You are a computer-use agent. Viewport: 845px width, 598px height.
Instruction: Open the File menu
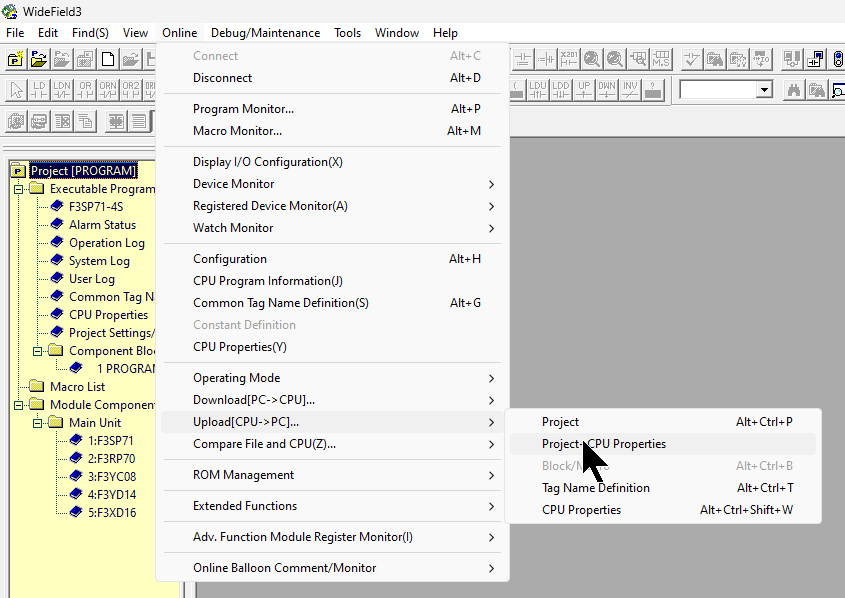15,33
